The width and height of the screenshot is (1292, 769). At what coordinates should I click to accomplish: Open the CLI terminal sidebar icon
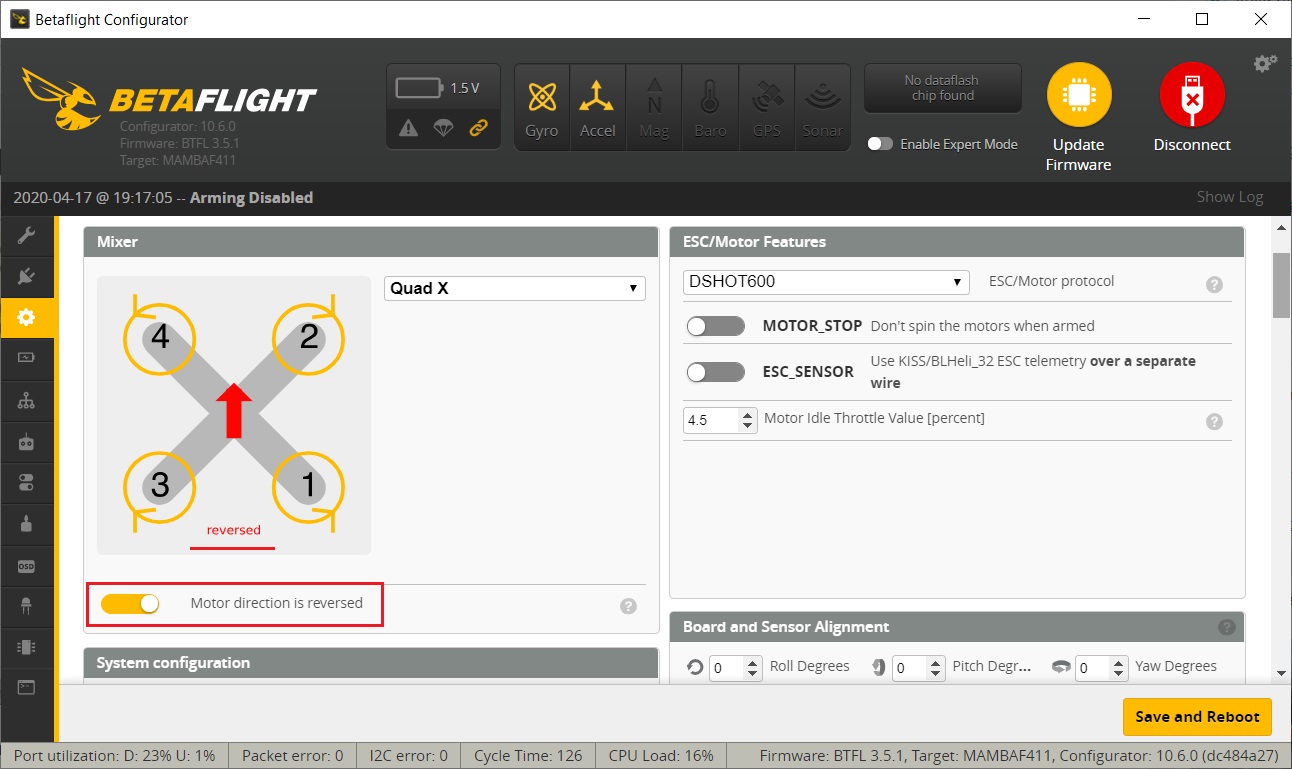(x=26, y=687)
